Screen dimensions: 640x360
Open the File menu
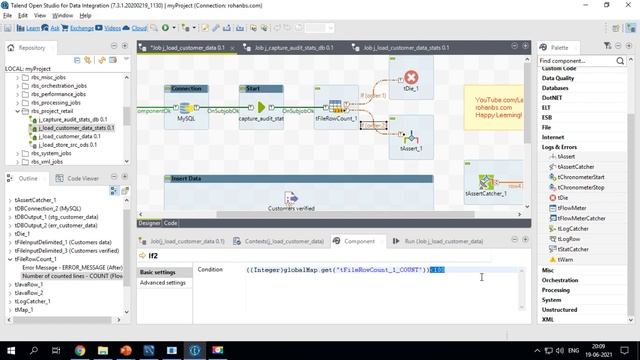(7, 16)
